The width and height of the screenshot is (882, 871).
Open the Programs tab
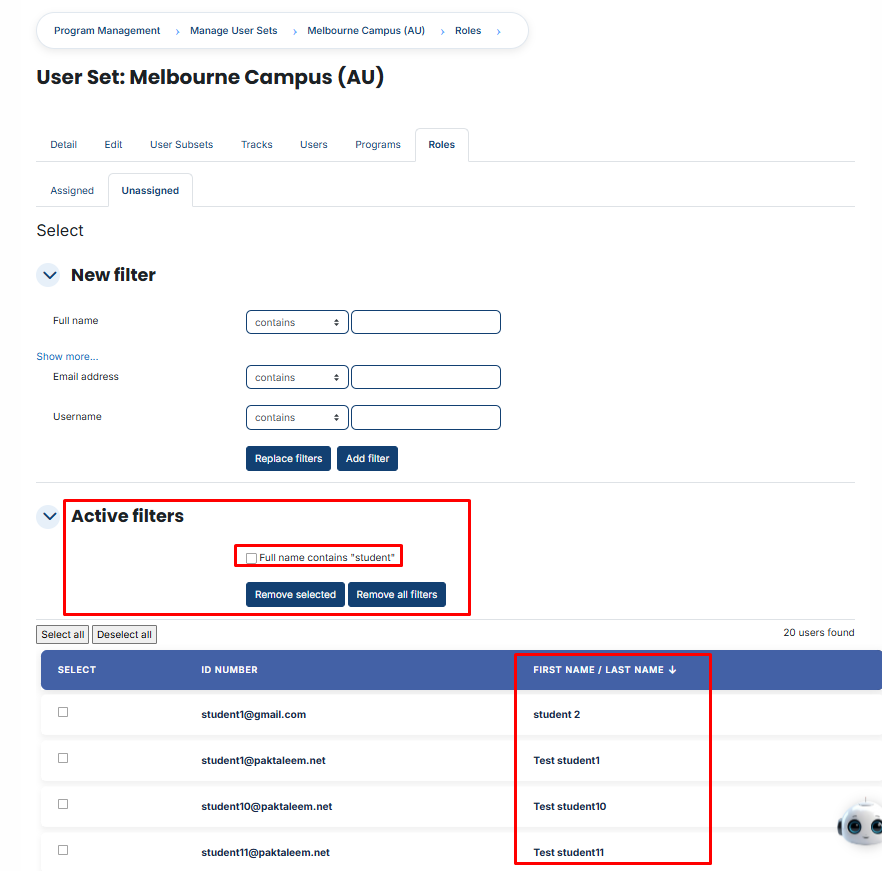coord(378,145)
